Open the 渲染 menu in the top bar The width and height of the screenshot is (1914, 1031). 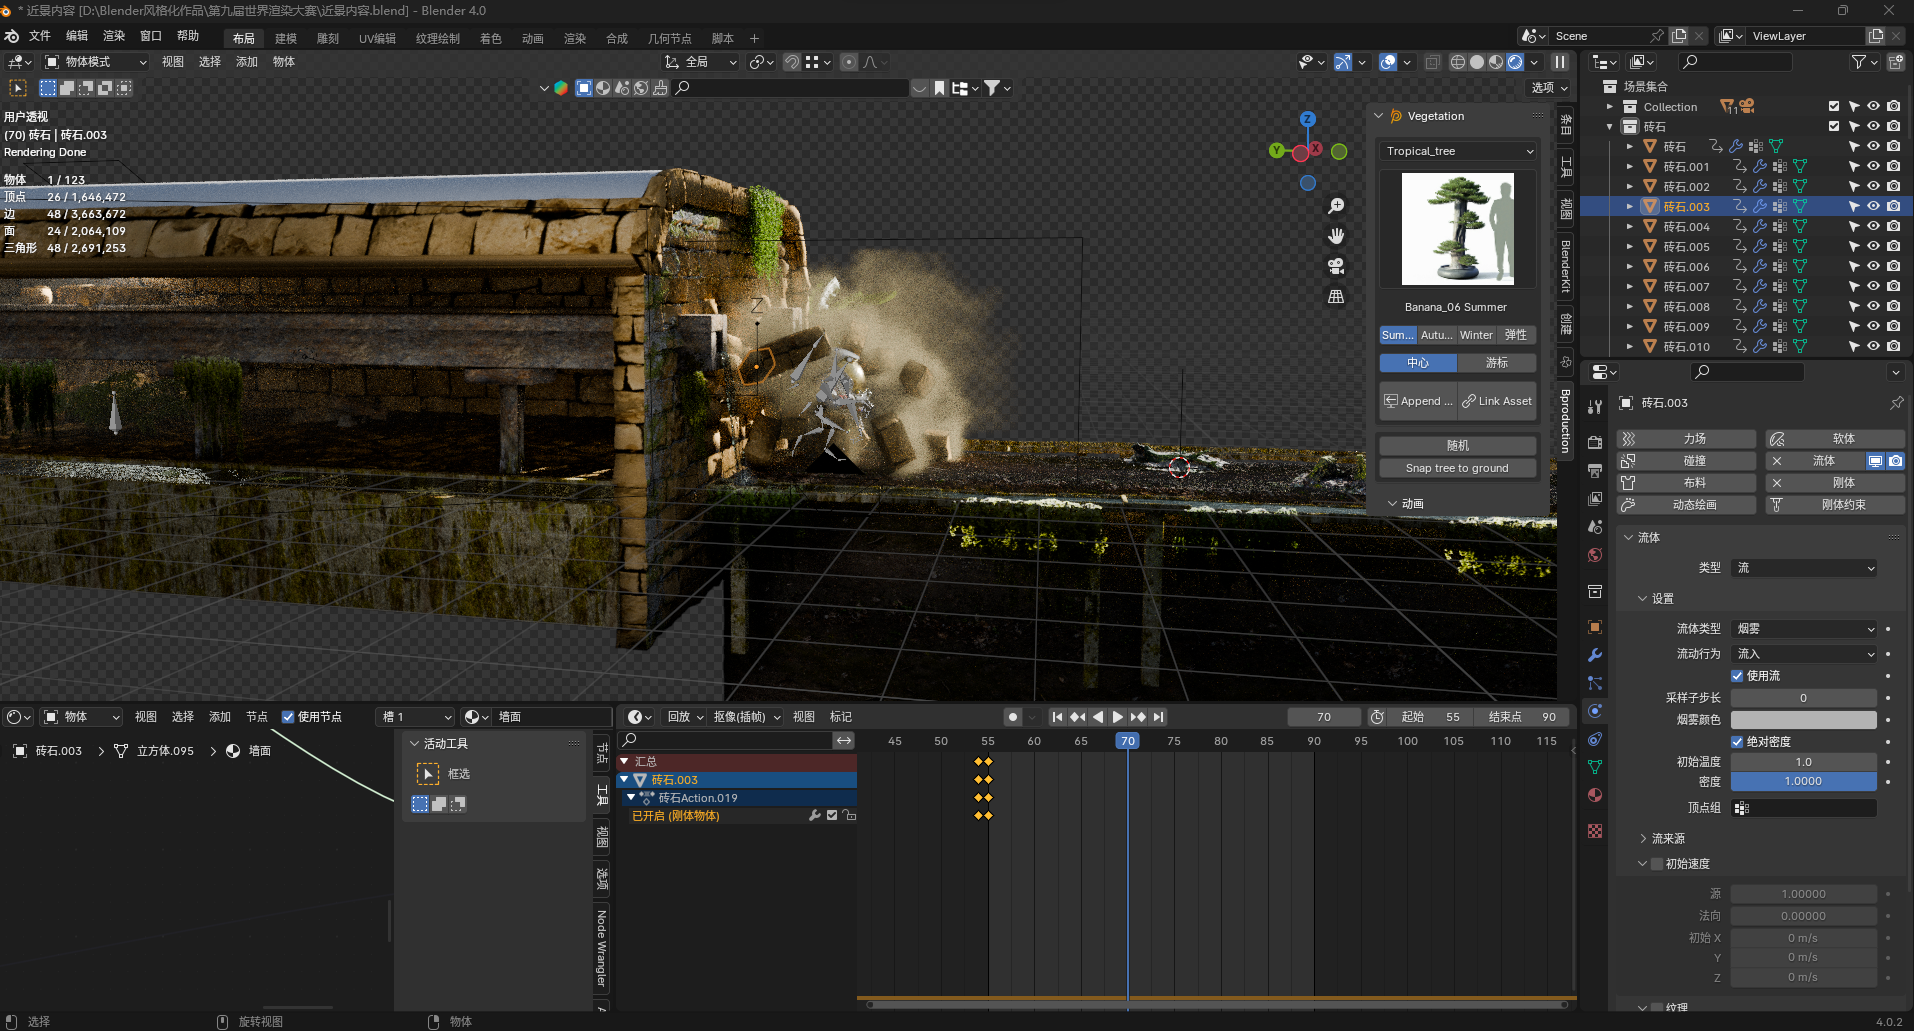[114, 36]
